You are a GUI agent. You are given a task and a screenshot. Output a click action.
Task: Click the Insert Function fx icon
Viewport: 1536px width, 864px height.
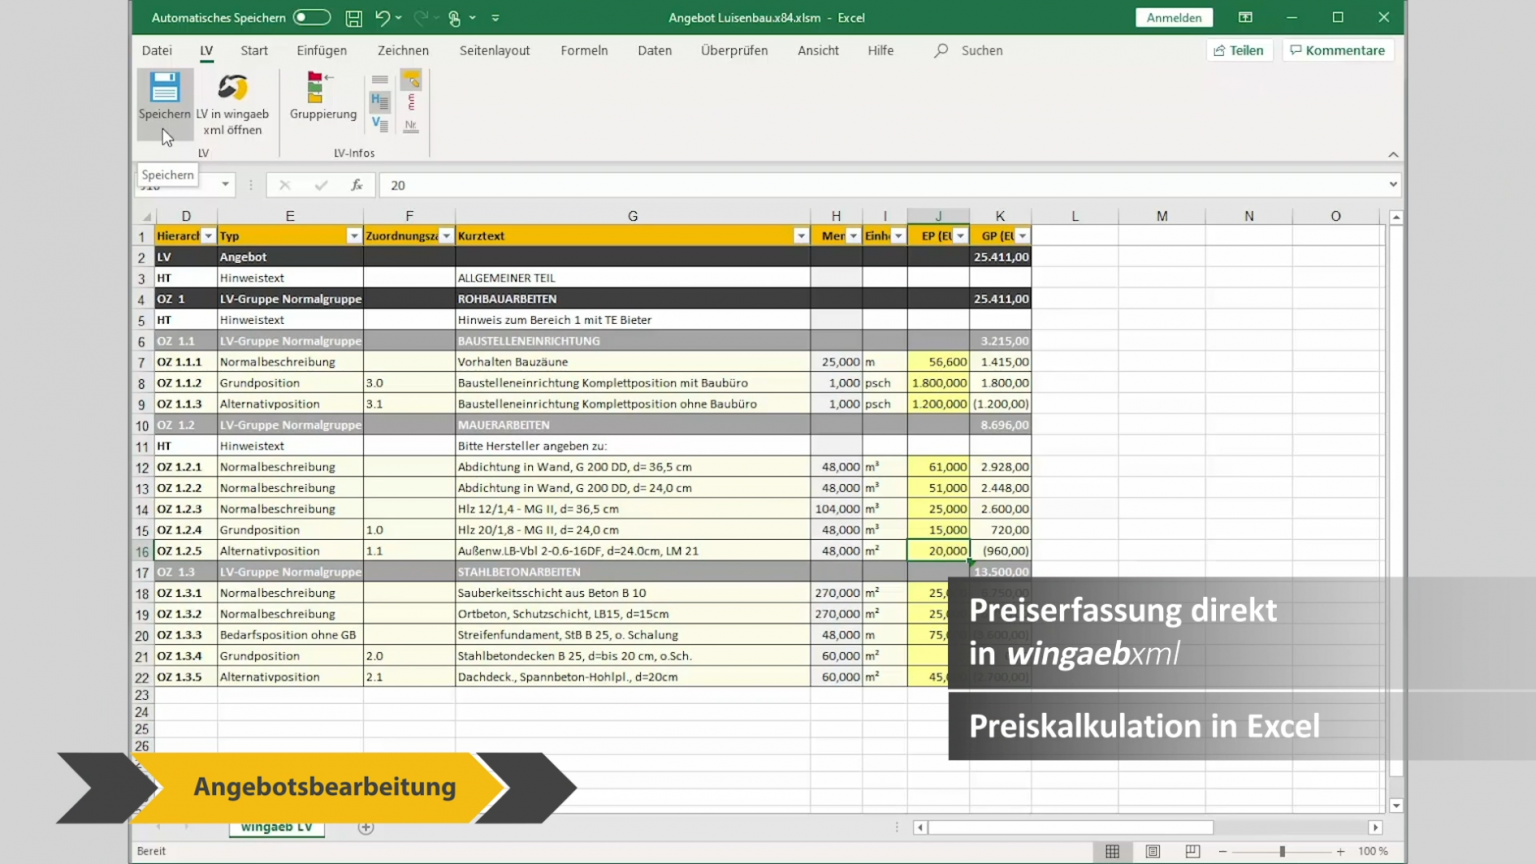(356, 185)
